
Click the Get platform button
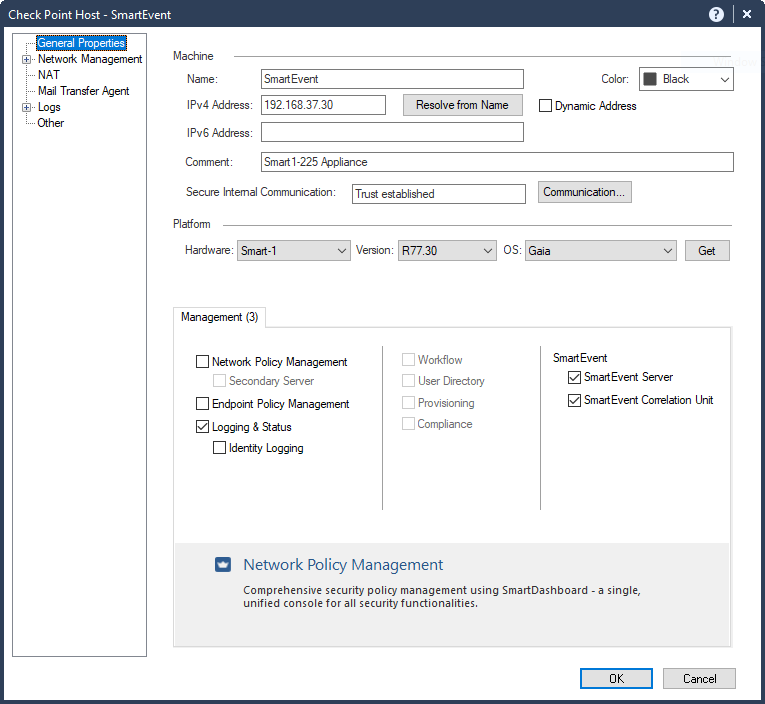coord(707,251)
